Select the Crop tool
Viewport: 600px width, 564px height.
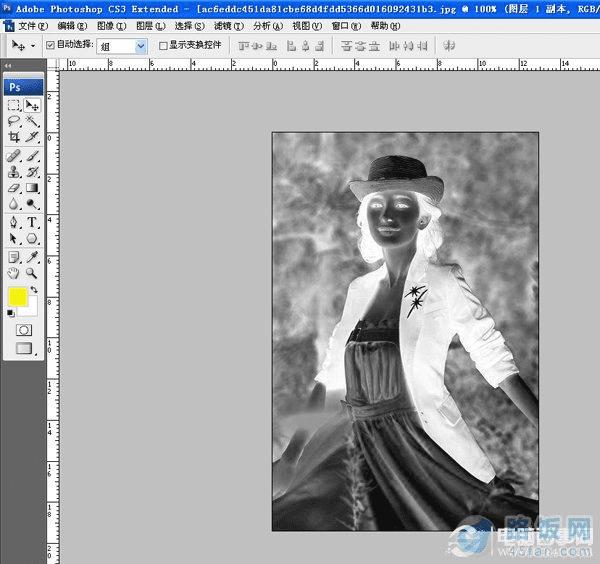click(x=14, y=137)
